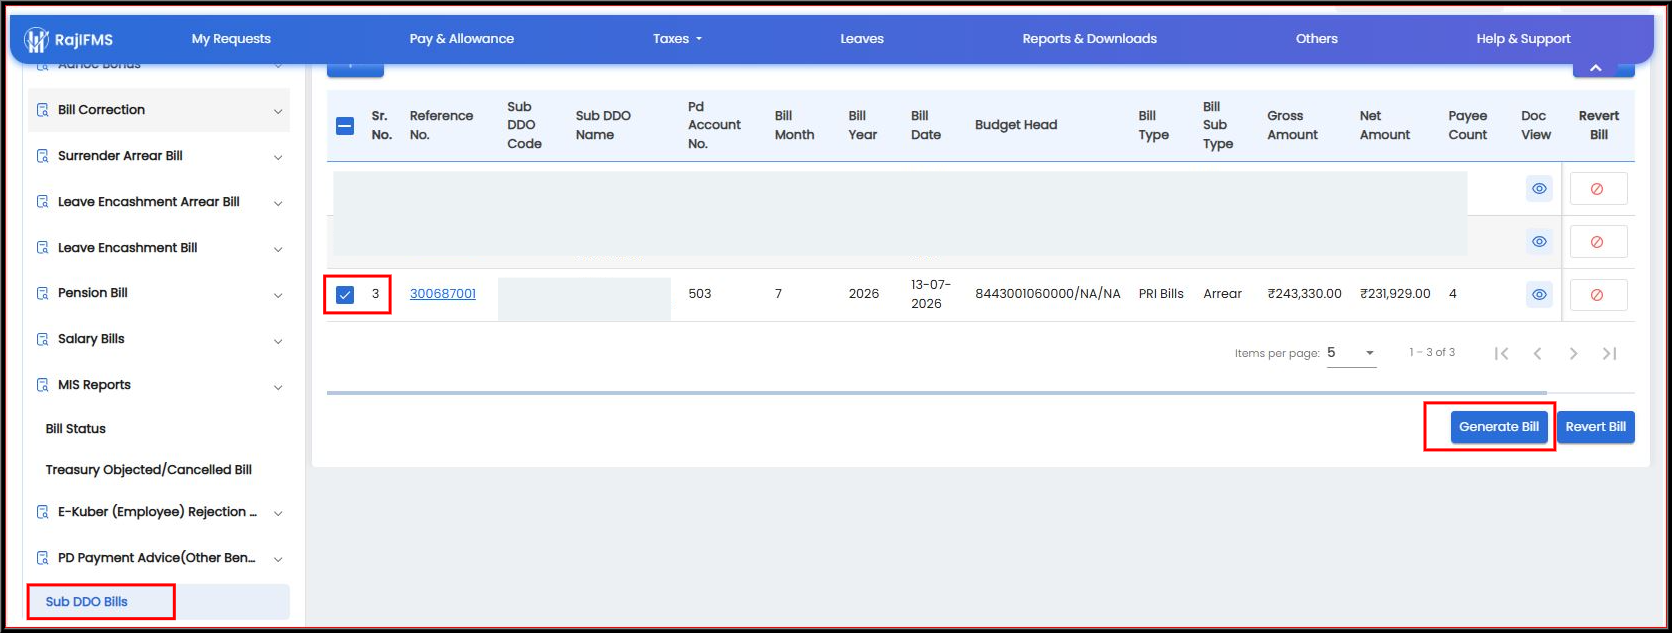Click the Leave Encashment Bill sidebar icon
This screenshot has height=633, width=1672.
coord(42,248)
